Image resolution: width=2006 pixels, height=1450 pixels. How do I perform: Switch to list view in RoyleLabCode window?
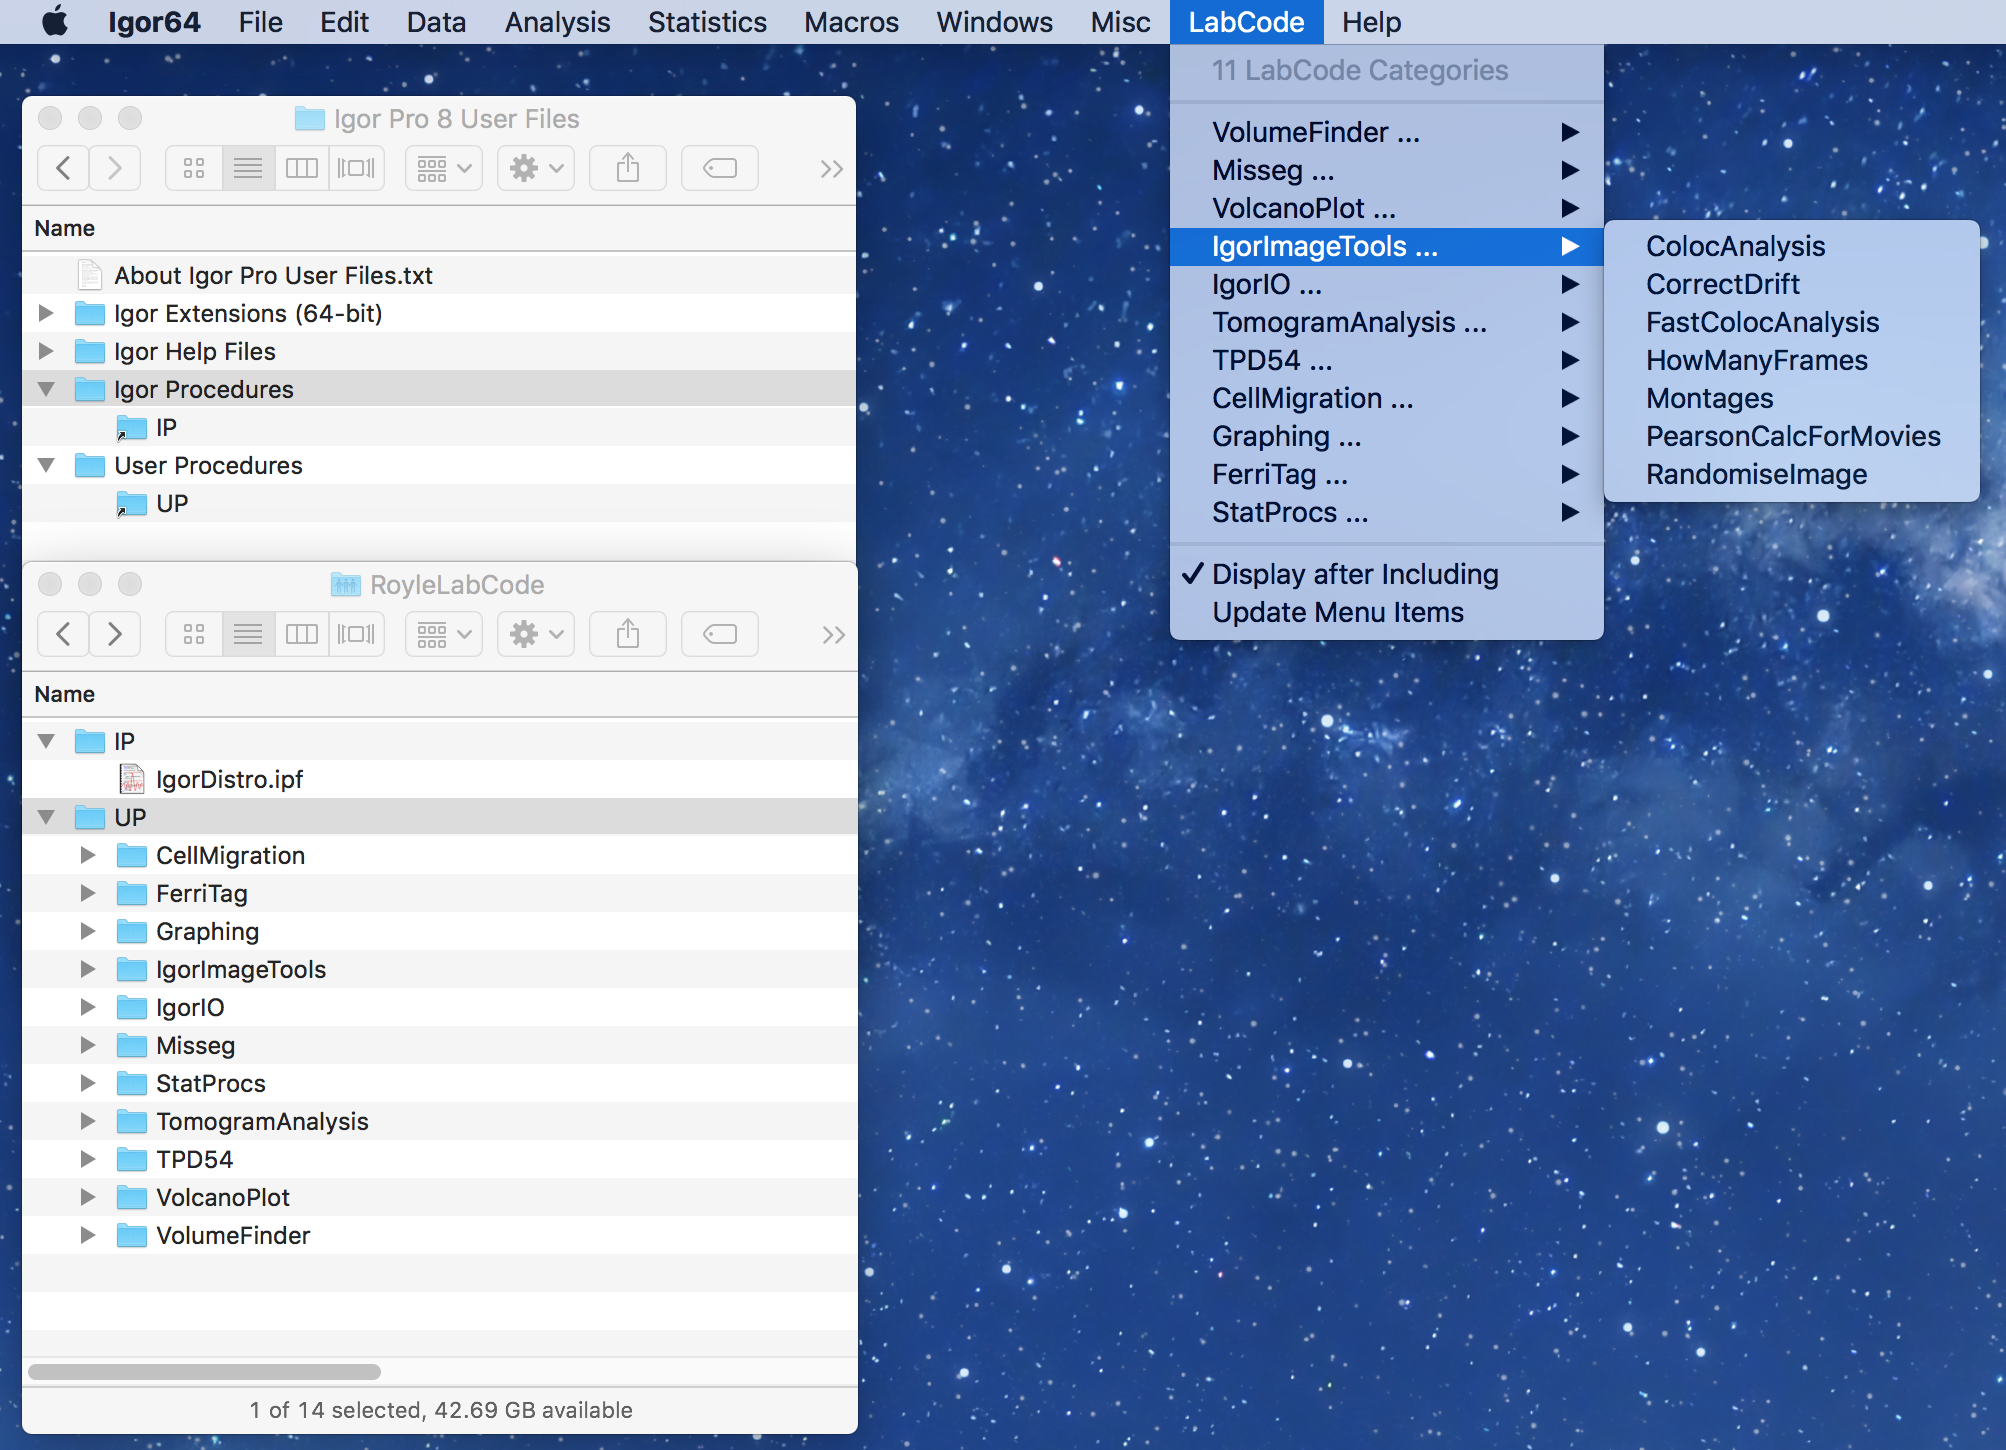(248, 634)
